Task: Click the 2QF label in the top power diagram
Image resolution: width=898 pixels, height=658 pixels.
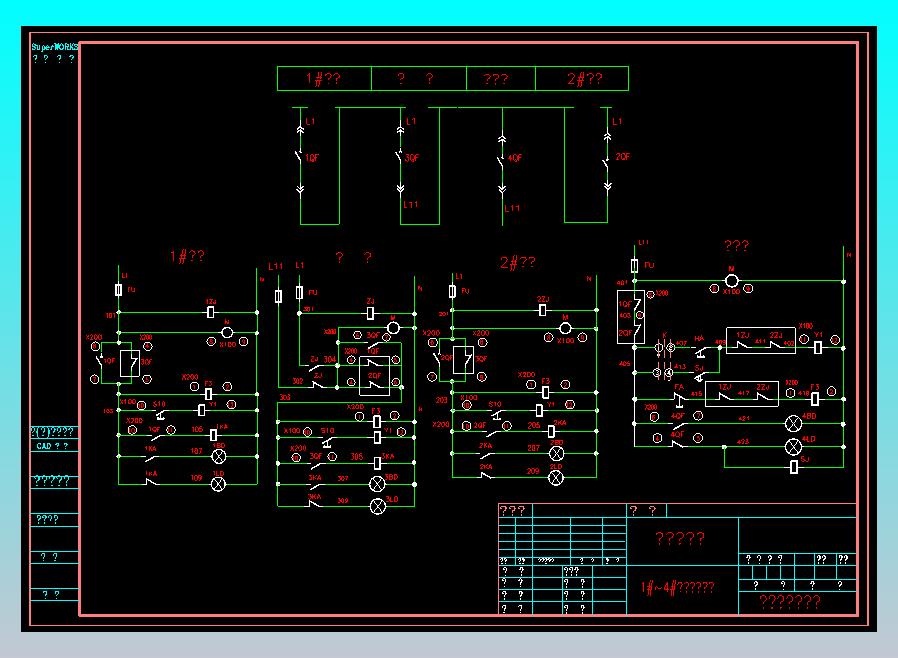Action: click(x=623, y=156)
